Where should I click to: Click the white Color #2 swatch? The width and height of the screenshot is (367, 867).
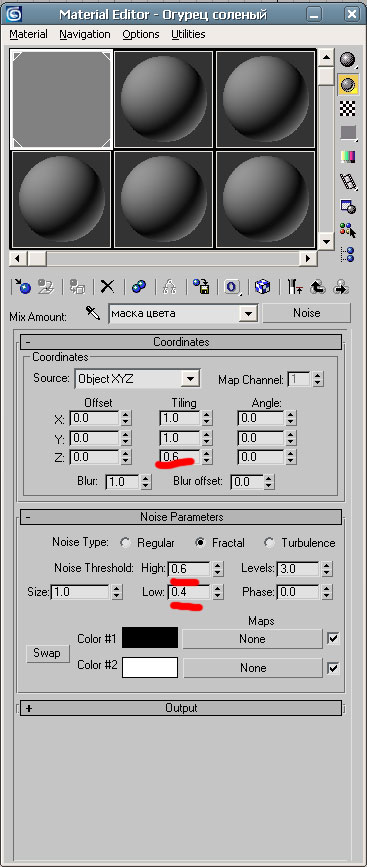[x=150, y=667]
